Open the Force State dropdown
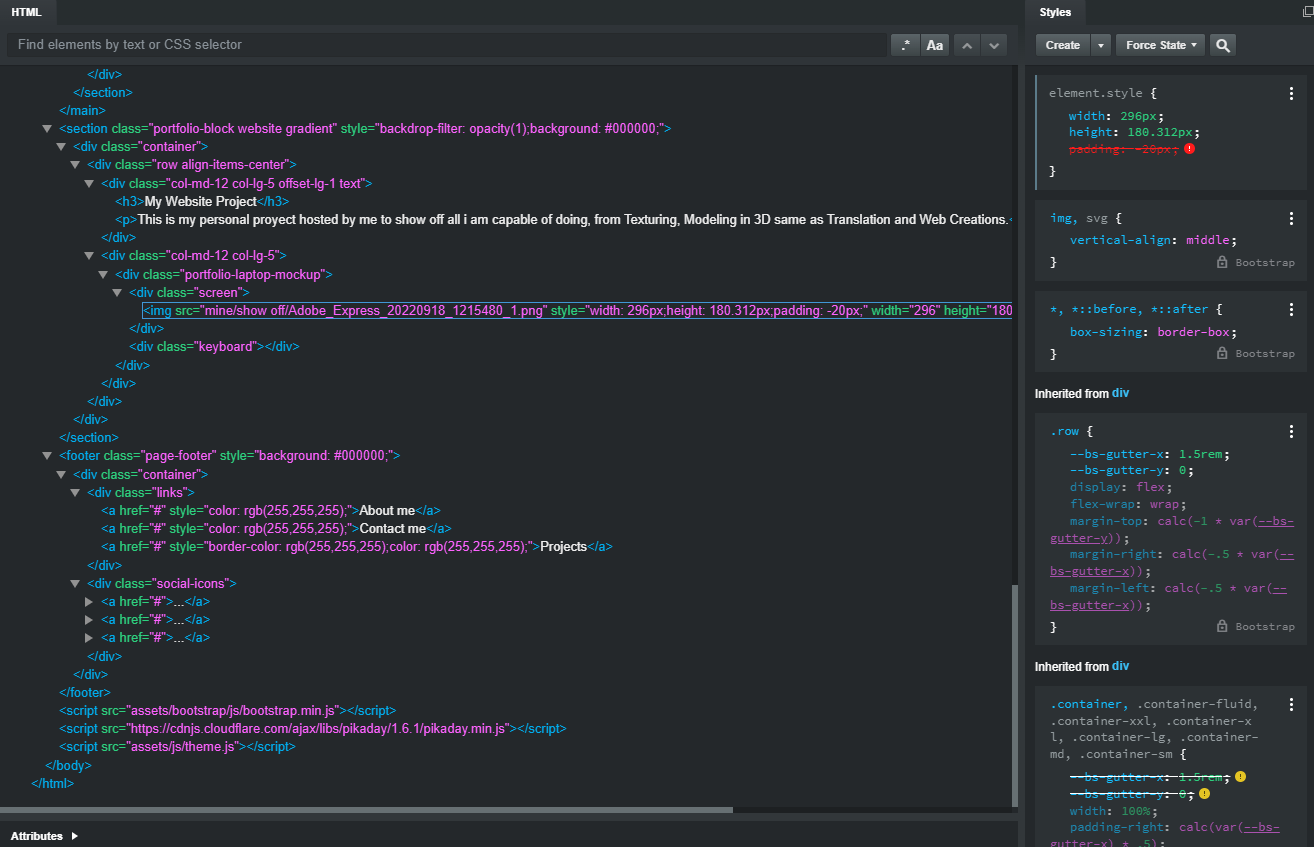 1161,45
